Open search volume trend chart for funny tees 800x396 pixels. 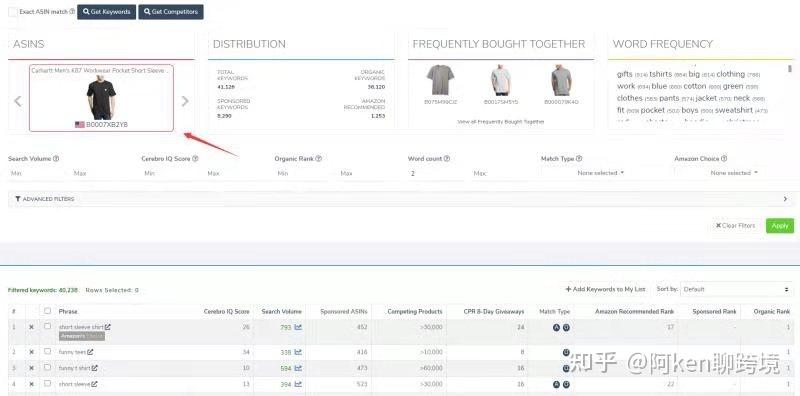298,352
